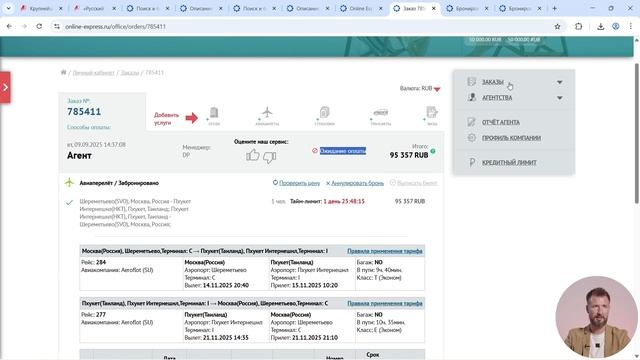Switch to the Online Ex browser tab
The height and width of the screenshot is (360, 640).
point(361,8)
